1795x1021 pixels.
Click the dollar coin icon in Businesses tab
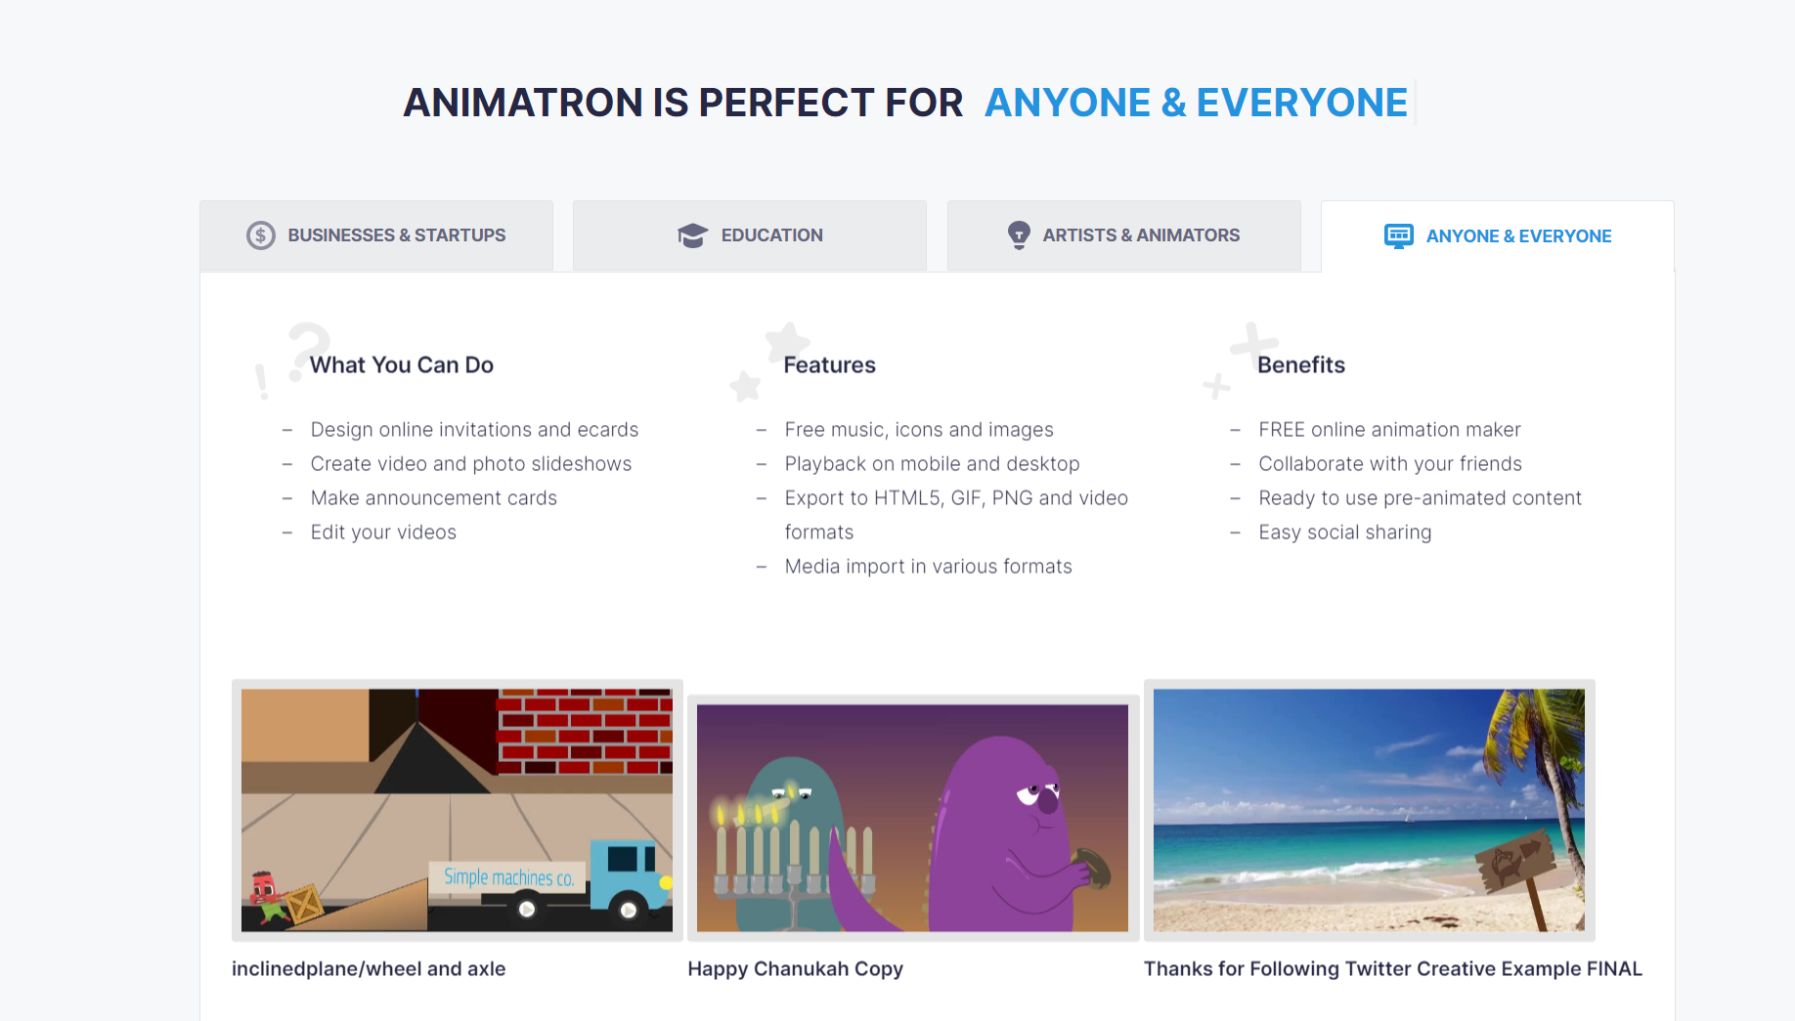[261, 235]
